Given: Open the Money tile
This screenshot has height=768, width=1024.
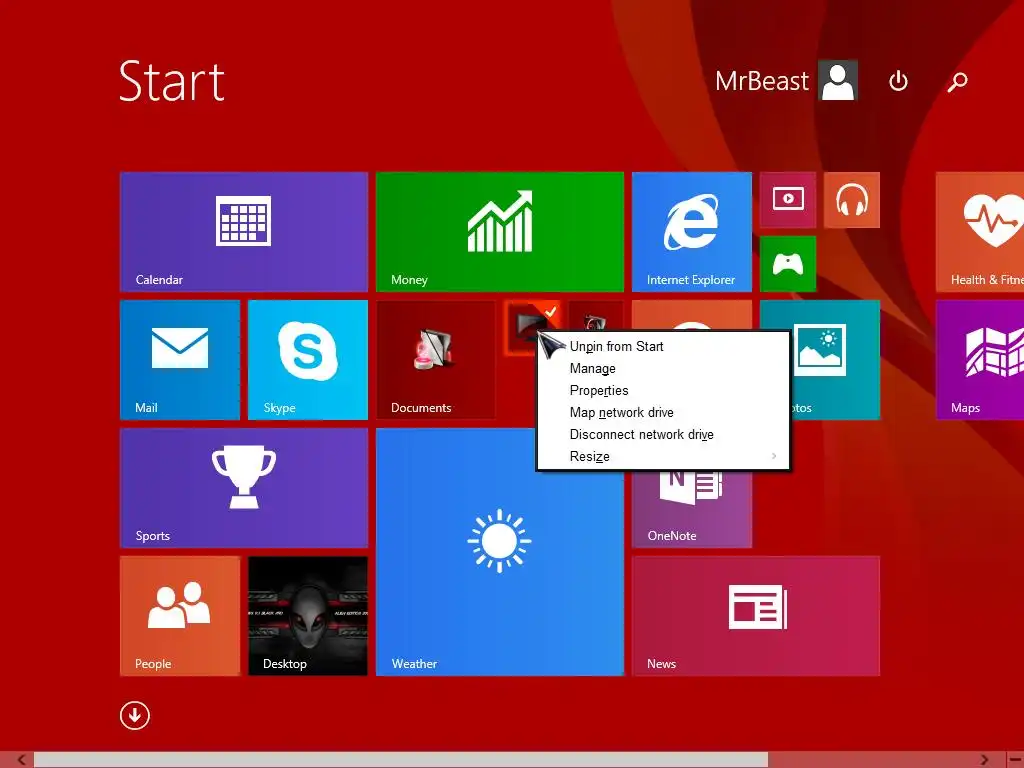Looking at the screenshot, I should tap(500, 232).
